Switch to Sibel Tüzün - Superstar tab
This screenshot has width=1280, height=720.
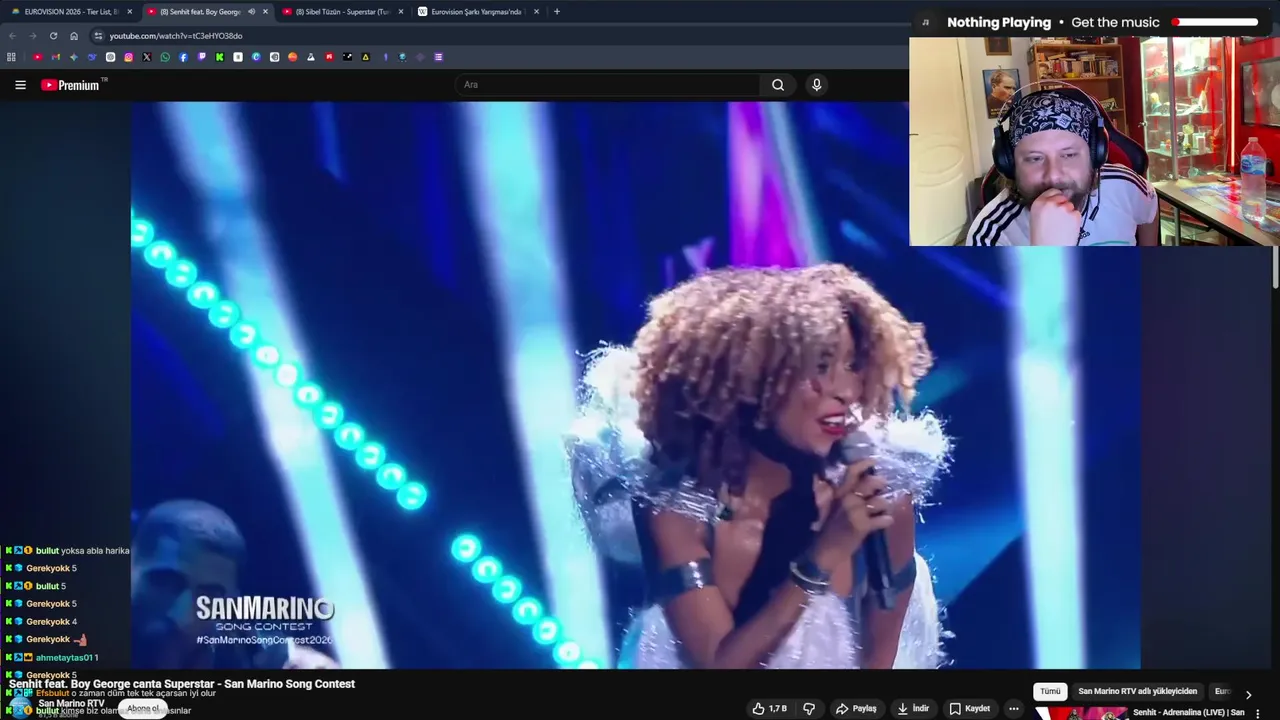point(341,12)
